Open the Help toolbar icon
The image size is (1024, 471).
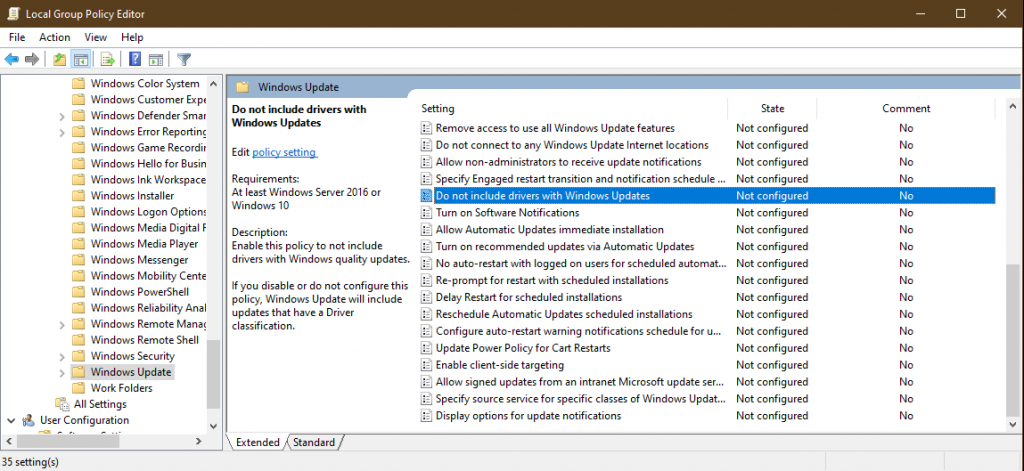135,60
